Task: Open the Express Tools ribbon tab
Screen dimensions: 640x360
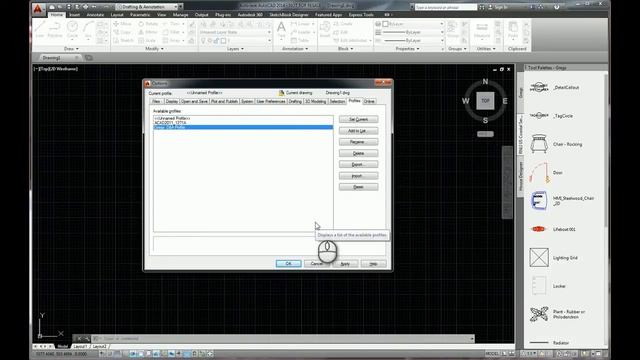Action: pos(361,15)
